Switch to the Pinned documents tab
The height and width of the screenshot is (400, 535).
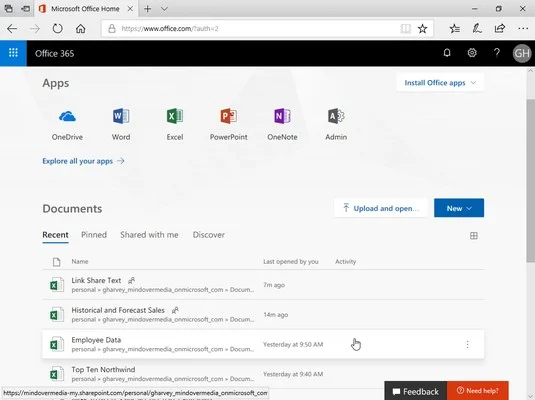point(94,235)
